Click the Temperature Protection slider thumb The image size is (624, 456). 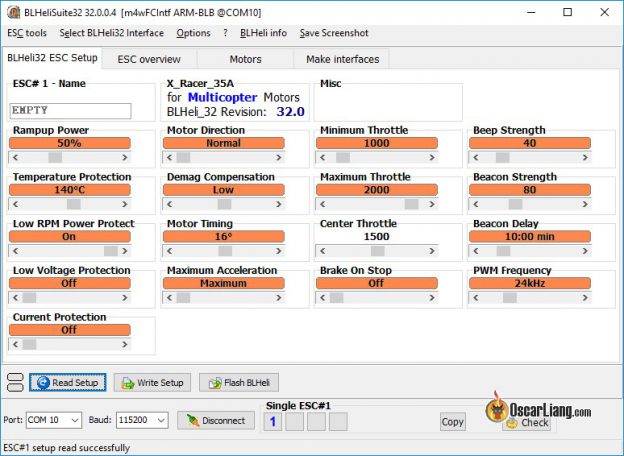(74, 204)
